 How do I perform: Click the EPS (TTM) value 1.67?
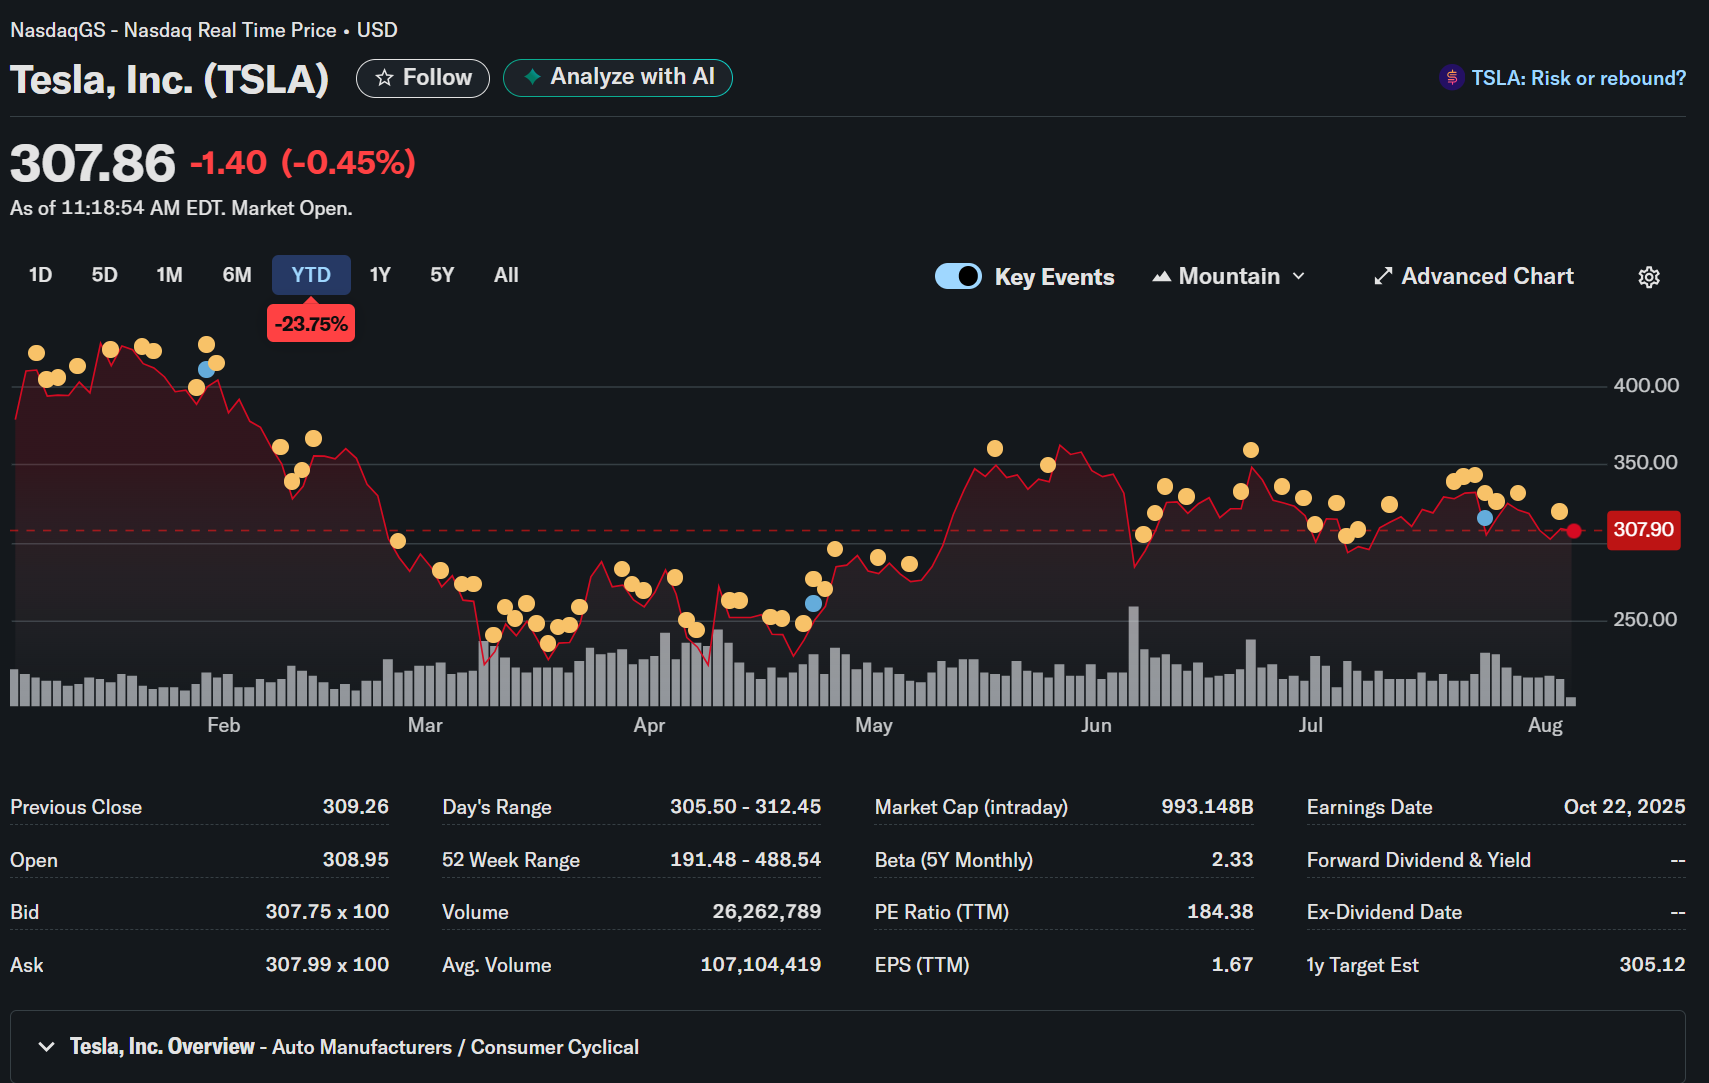pyautogui.click(x=1232, y=964)
